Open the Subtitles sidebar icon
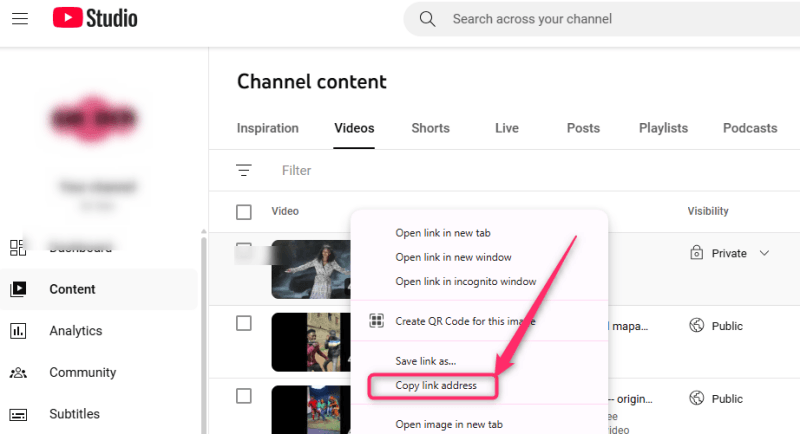The image size is (800, 434). 18,414
